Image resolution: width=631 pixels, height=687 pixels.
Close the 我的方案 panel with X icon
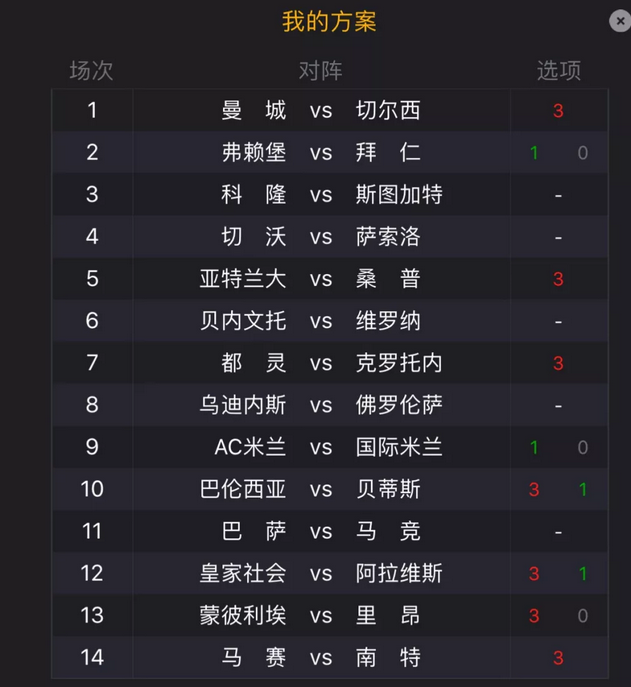pyautogui.click(x=620, y=21)
